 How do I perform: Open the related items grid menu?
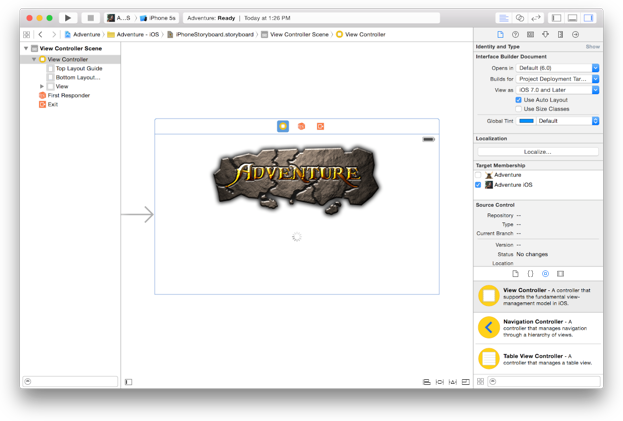coord(27,35)
